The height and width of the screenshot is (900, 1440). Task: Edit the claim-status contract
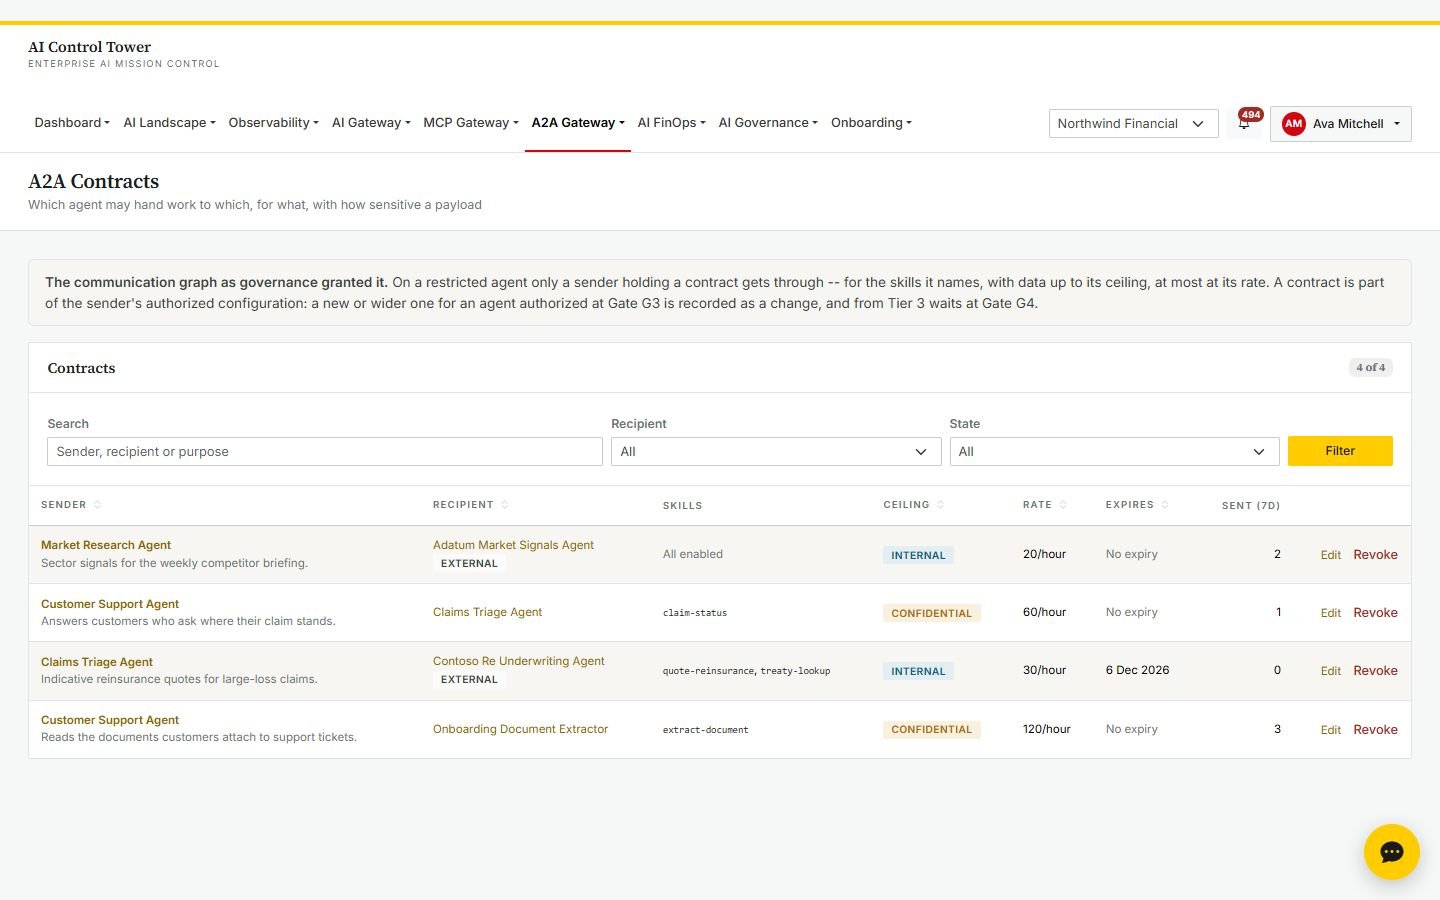(1330, 613)
